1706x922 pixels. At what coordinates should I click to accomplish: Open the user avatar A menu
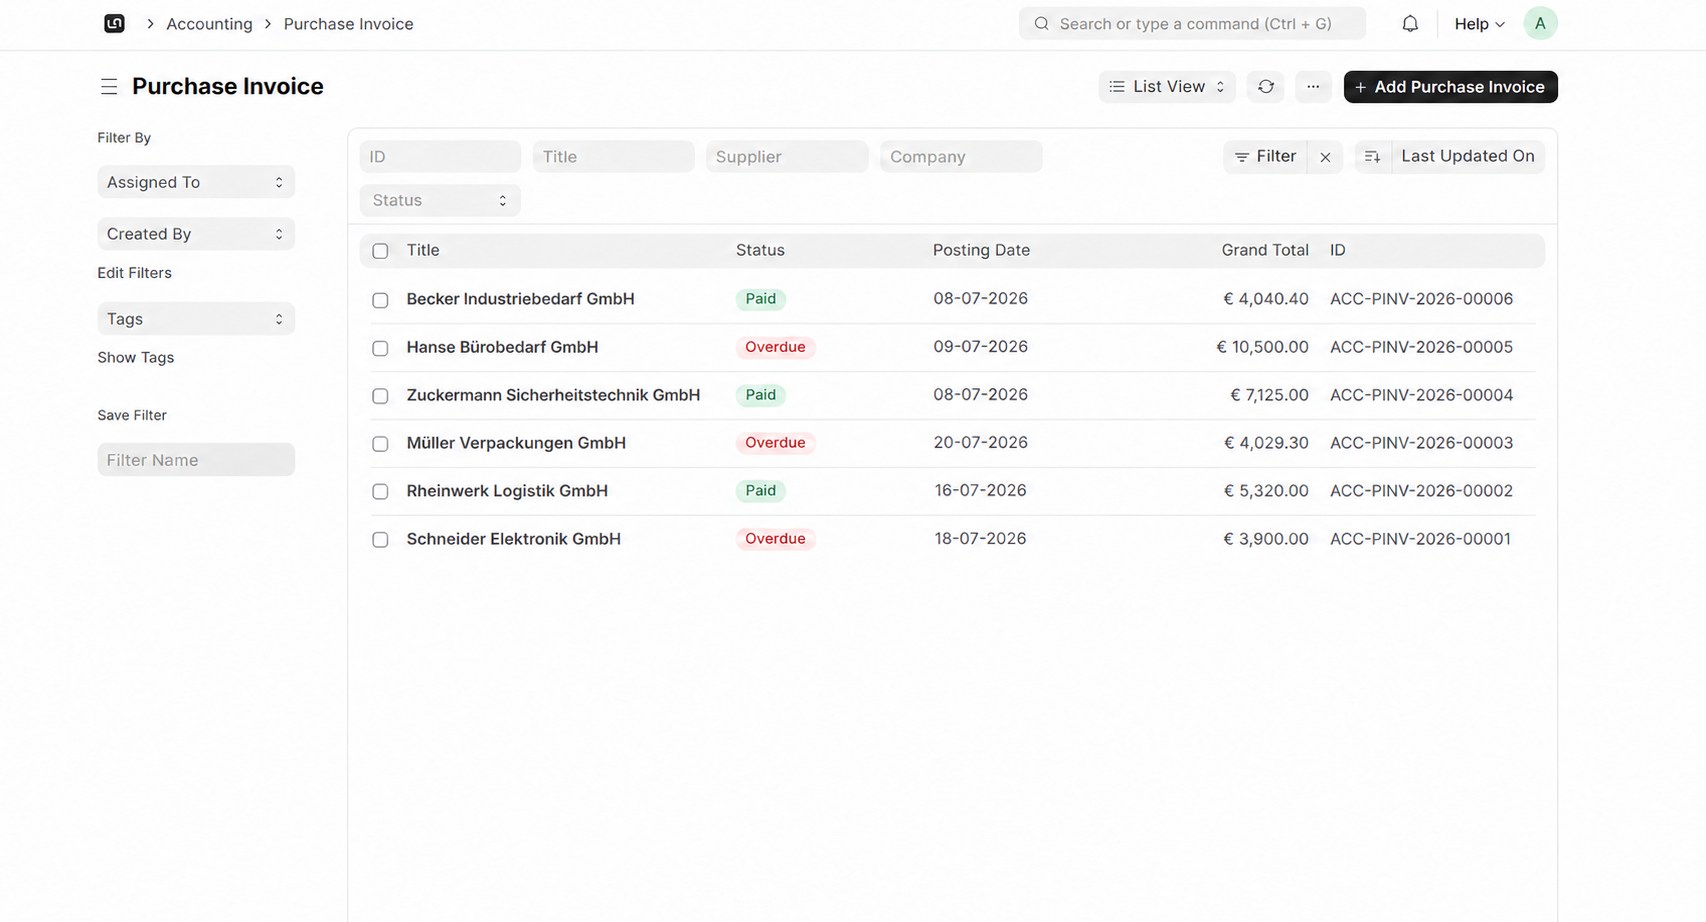(1540, 23)
